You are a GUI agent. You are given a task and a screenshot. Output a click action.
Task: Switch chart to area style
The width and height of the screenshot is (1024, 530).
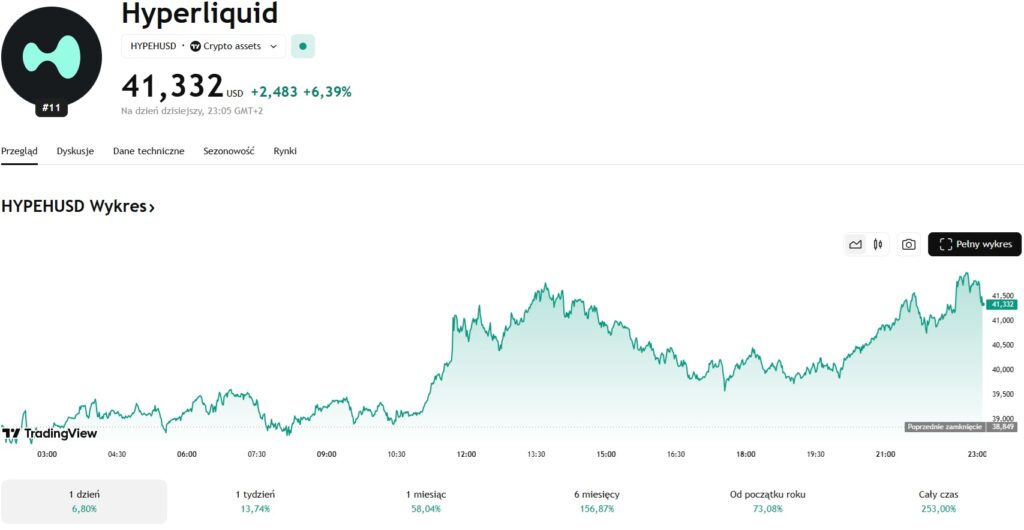(855, 244)
